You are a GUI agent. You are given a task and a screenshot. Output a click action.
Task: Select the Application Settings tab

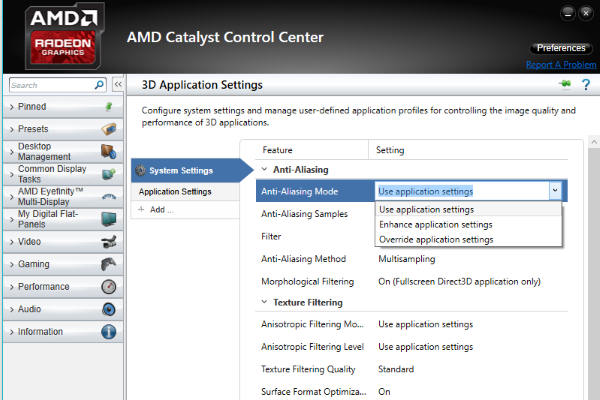(185, 192)
